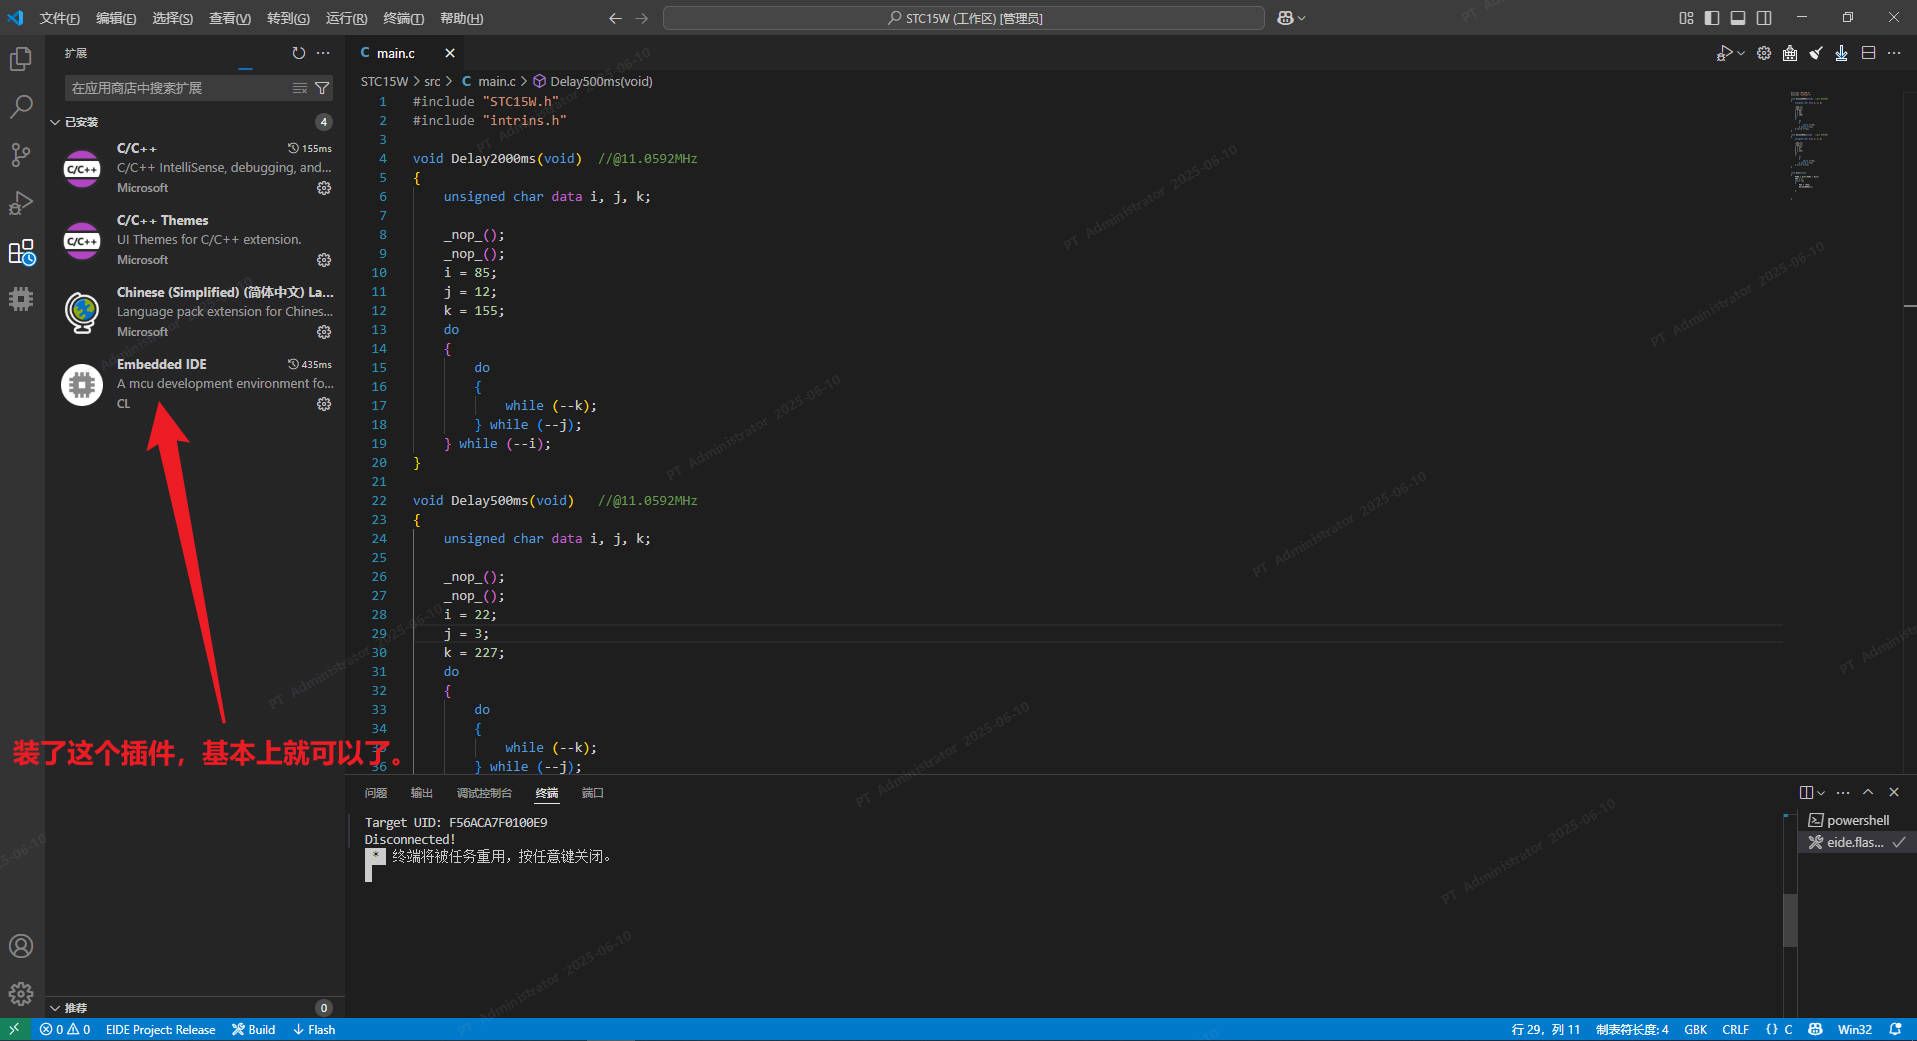Toggle the secondary side bar layout button
The width and height of the screenshot is (1917, 1041).
(x=1764, y=18)
